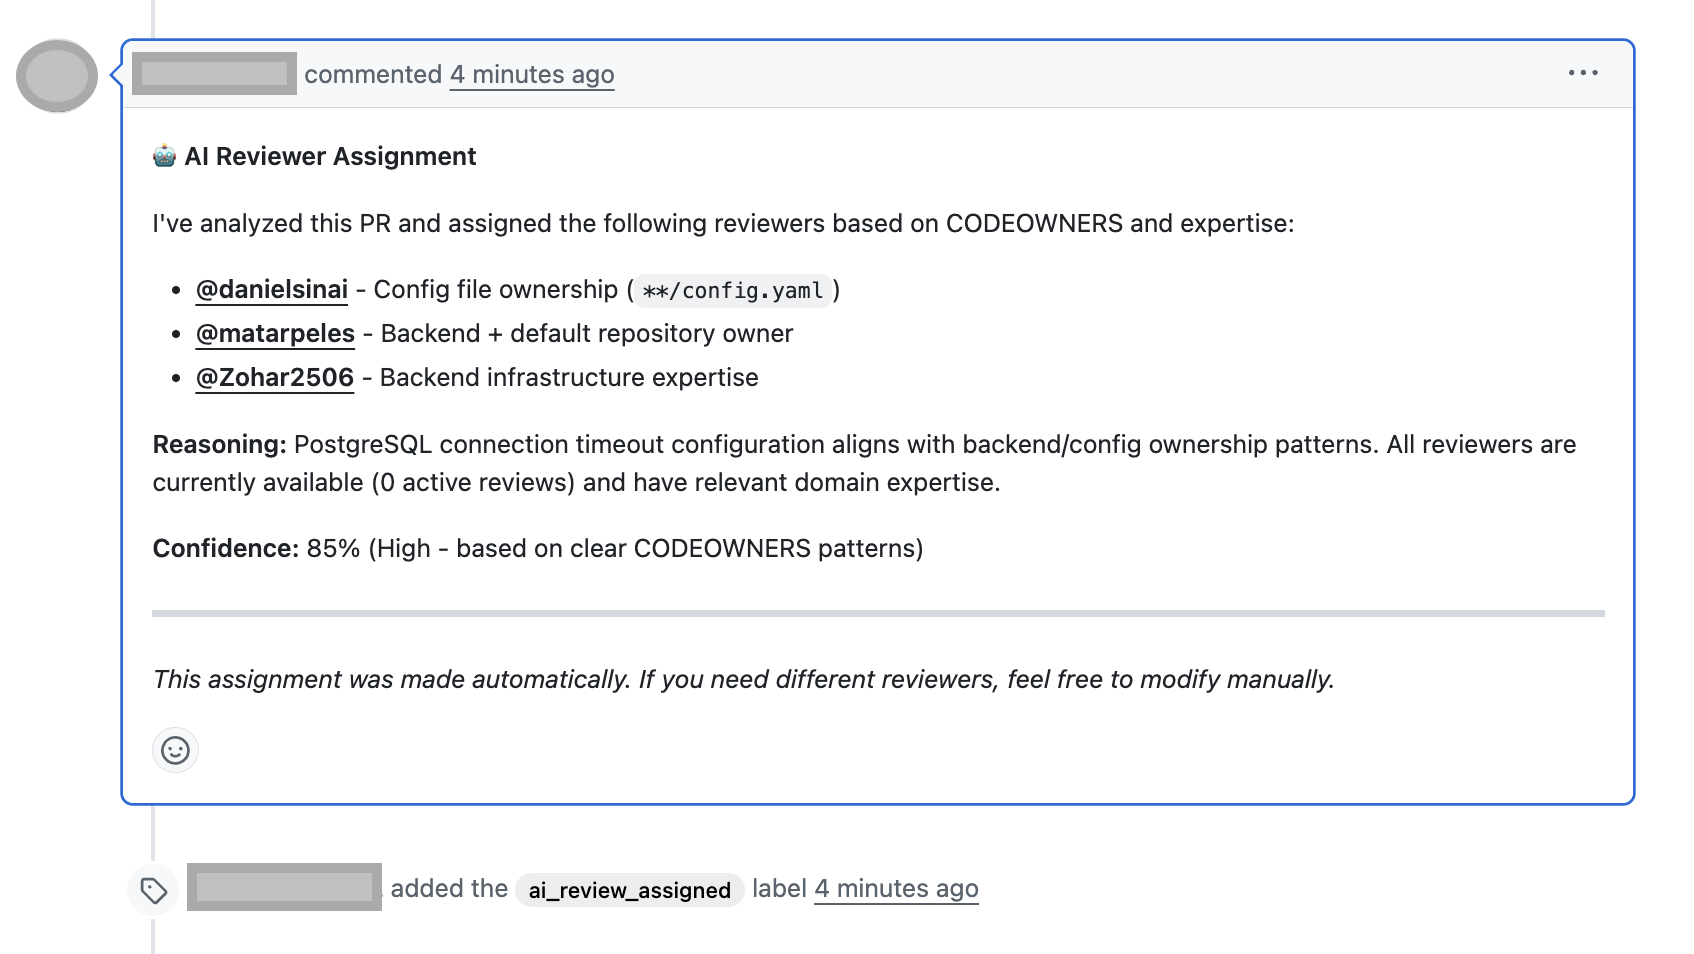Click the word "commented" in the comment header
Image resolution: width=1694 pixels, height=954 pixels.
[x=373, y=75]
